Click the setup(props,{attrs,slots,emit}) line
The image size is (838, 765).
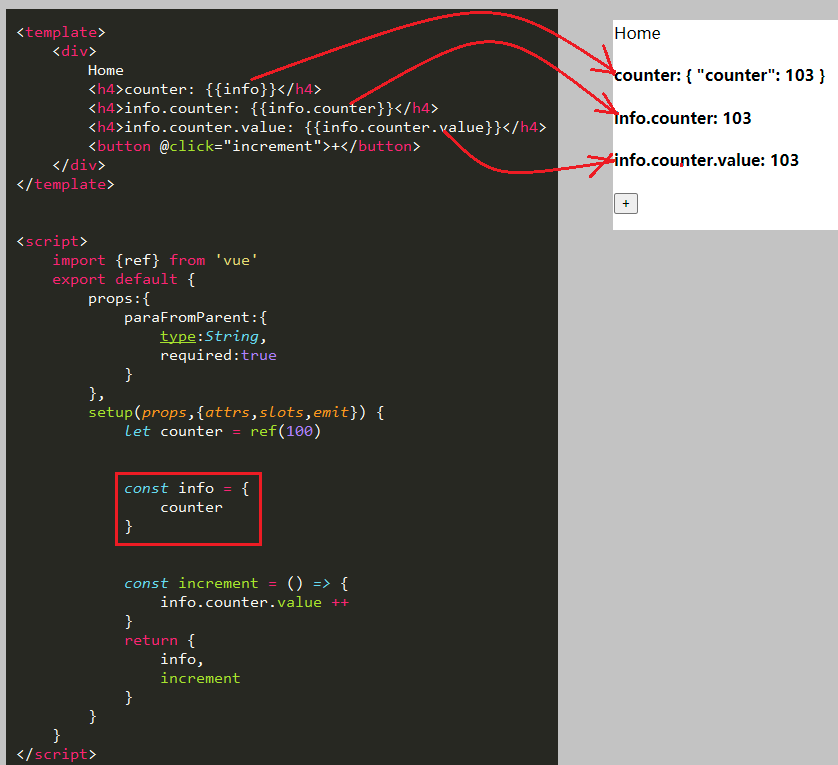pyautogui.click(x=236, y=412)
